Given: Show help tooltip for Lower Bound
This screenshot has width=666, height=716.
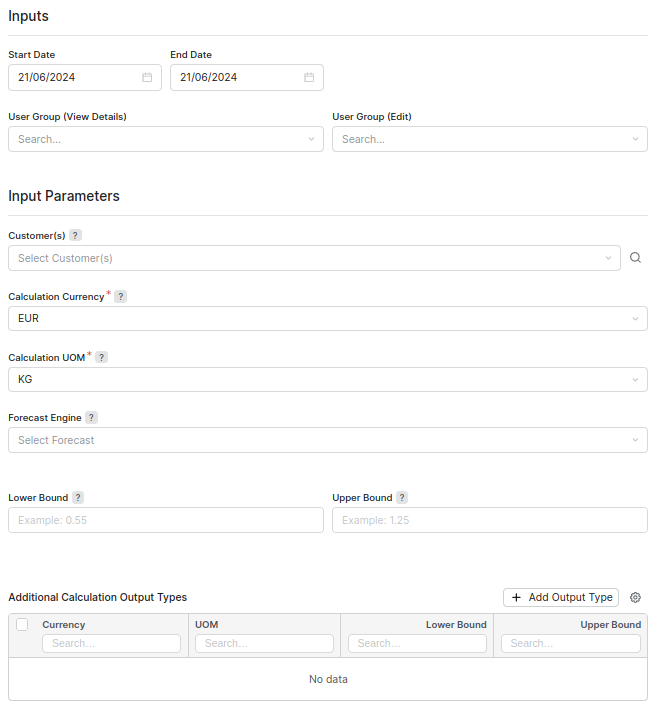Looking at the screenshot, I should (x=78, y=498).
